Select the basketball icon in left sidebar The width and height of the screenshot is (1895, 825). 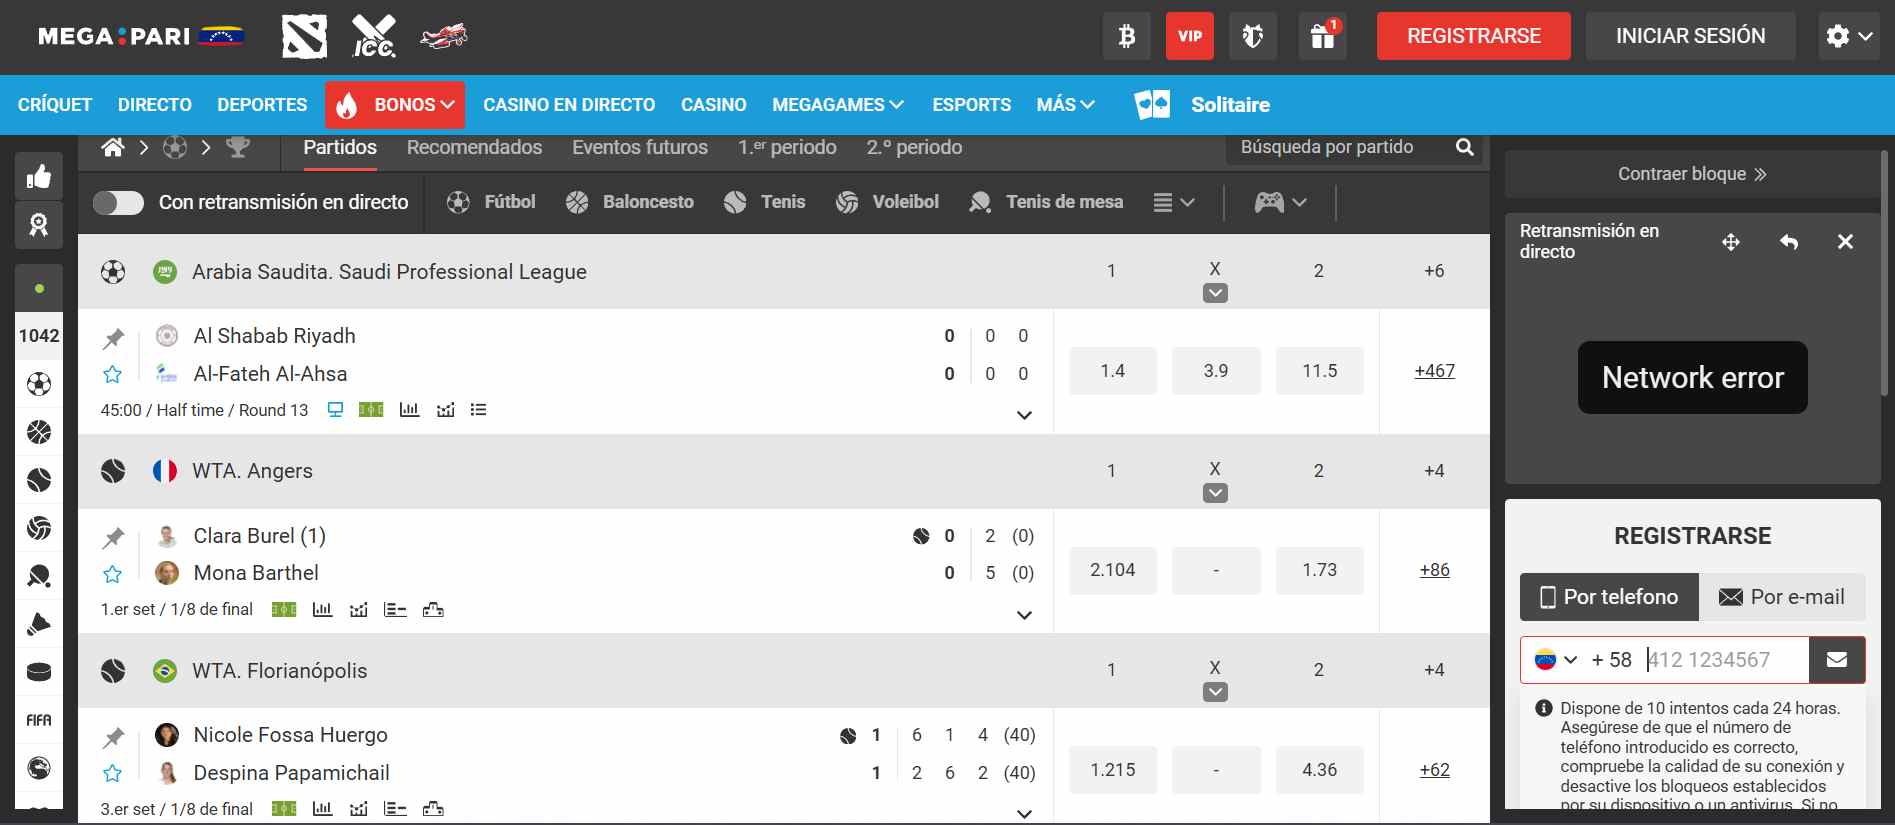[39, 432]
